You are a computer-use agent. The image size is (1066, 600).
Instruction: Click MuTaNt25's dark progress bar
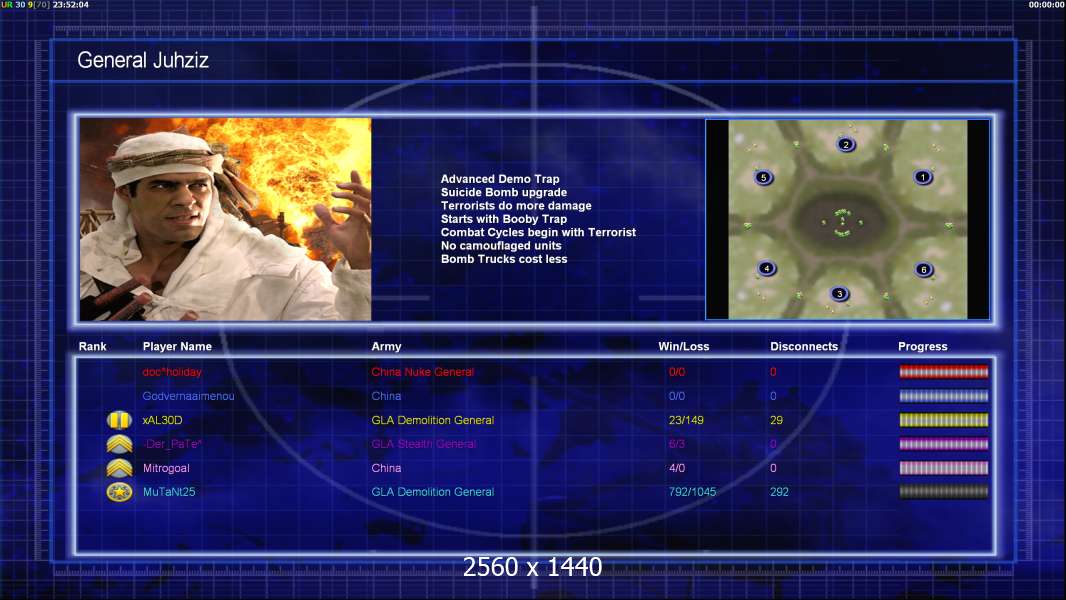(x=944, y=492)
